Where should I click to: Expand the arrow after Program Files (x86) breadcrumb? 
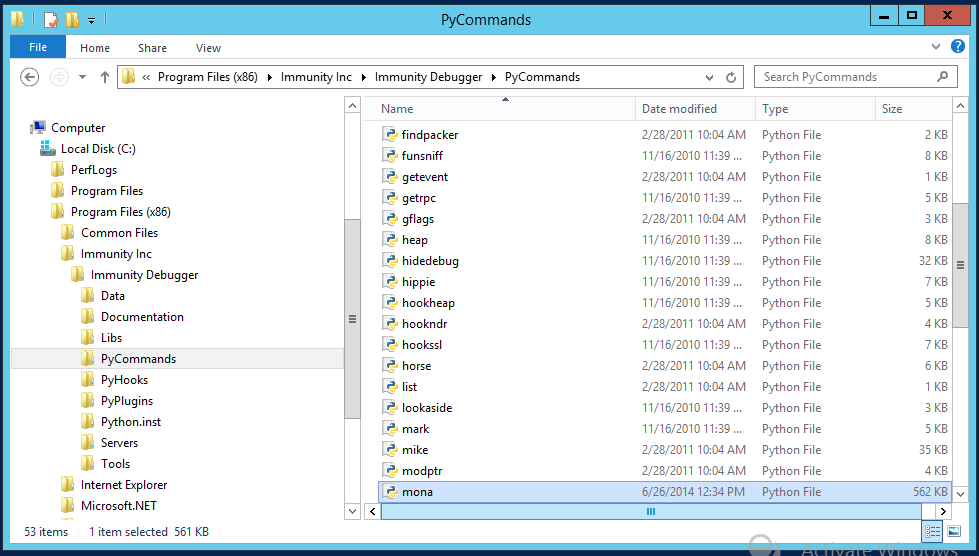pos(269,77)
